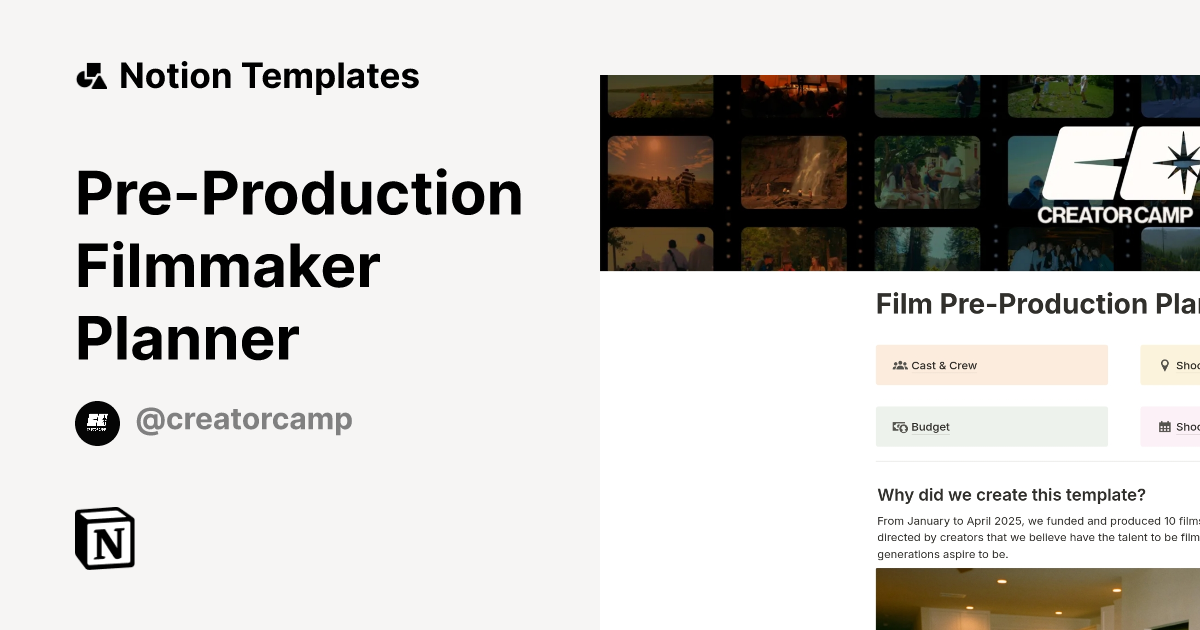The width and height of the screenshot is (1200, 630).
Task: Click the waterfall film strip thumbnail
Action: click(793, 172)
